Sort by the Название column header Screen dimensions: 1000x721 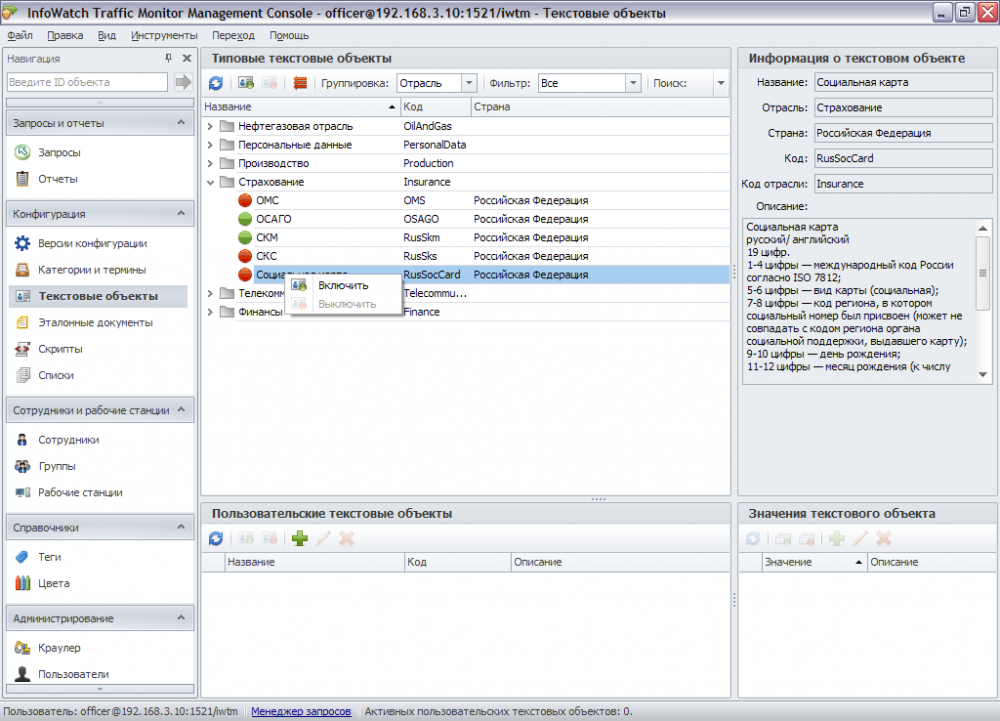(x=300, y=106)
